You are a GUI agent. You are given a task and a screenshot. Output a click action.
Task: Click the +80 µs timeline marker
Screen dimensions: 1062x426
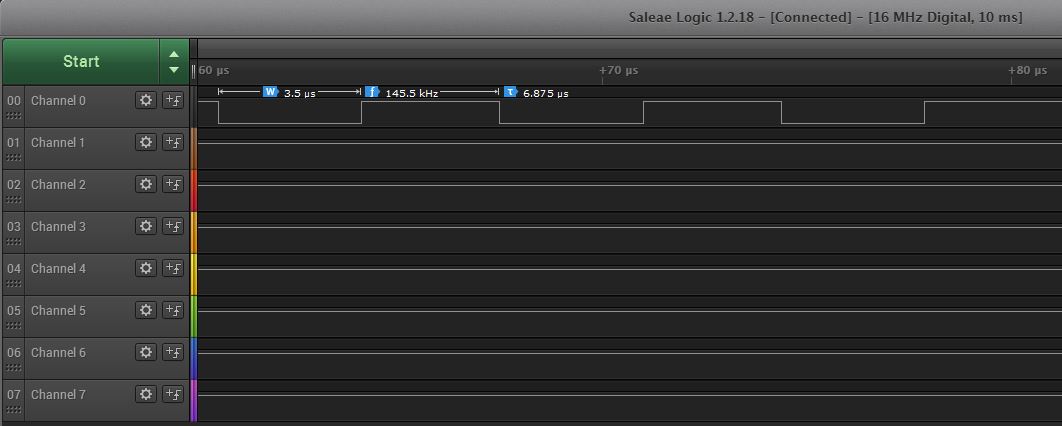[x=1028, y=70]
